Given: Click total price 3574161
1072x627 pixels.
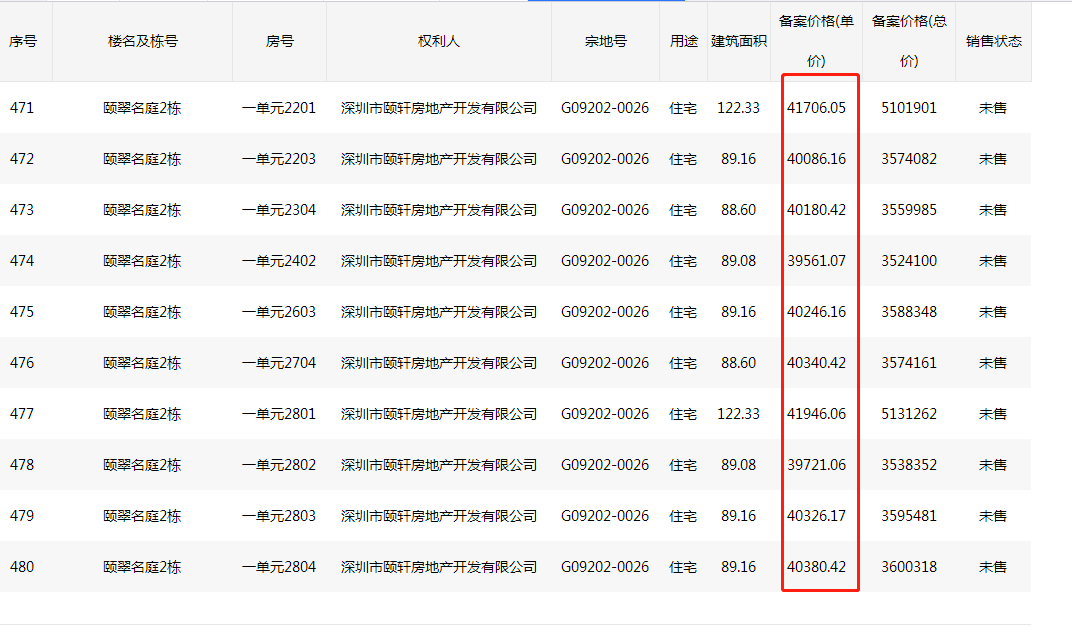Looking at the screenshot, I should (909, 362).
